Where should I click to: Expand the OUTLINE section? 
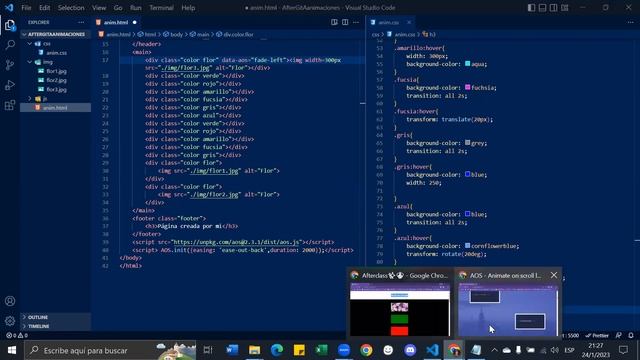tap(55, 317)
